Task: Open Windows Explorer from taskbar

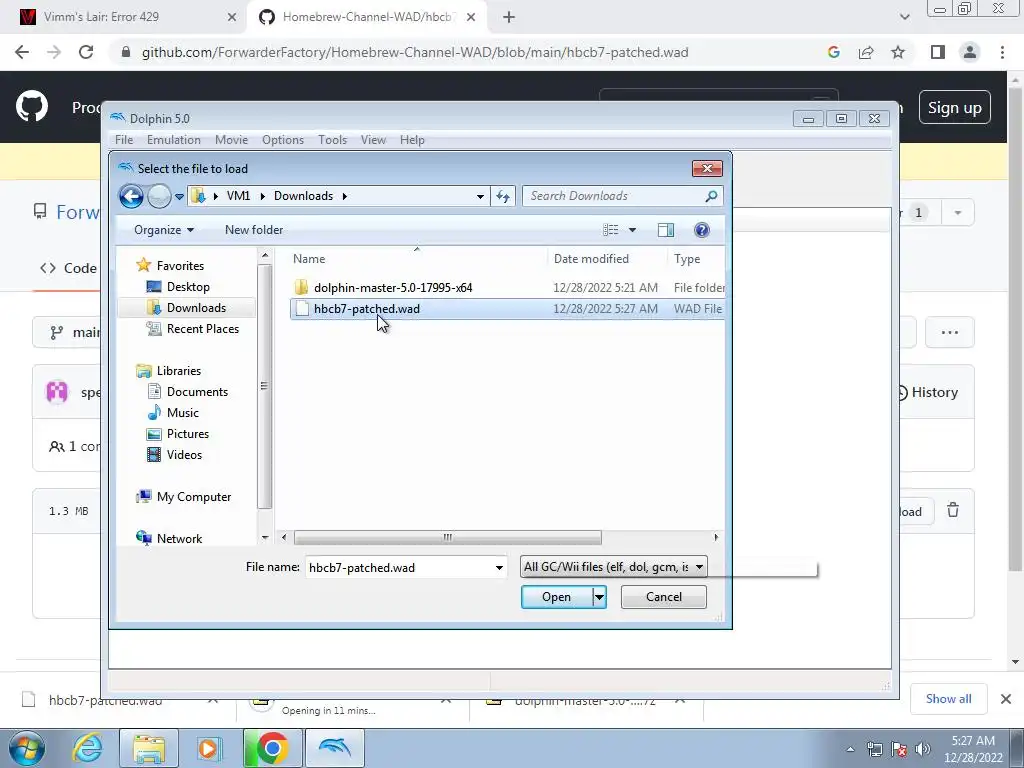Action: [149, 748]
